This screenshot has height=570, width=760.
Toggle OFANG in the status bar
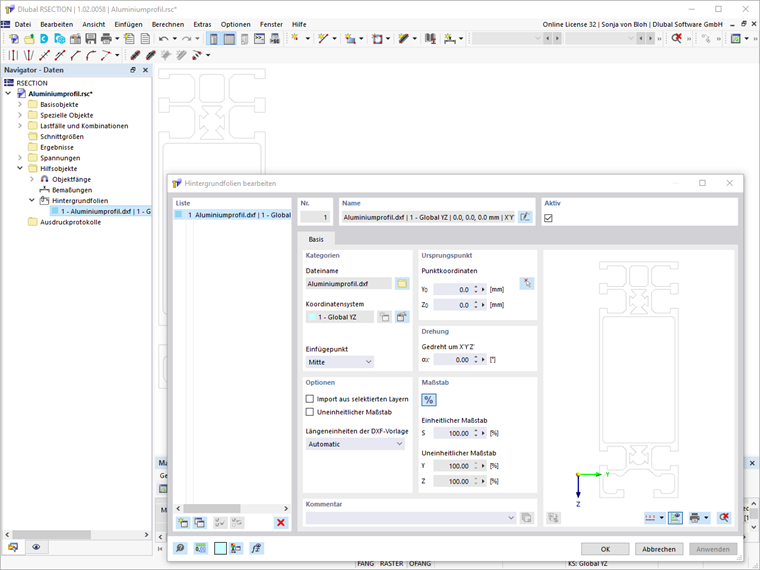click(420, 564)
